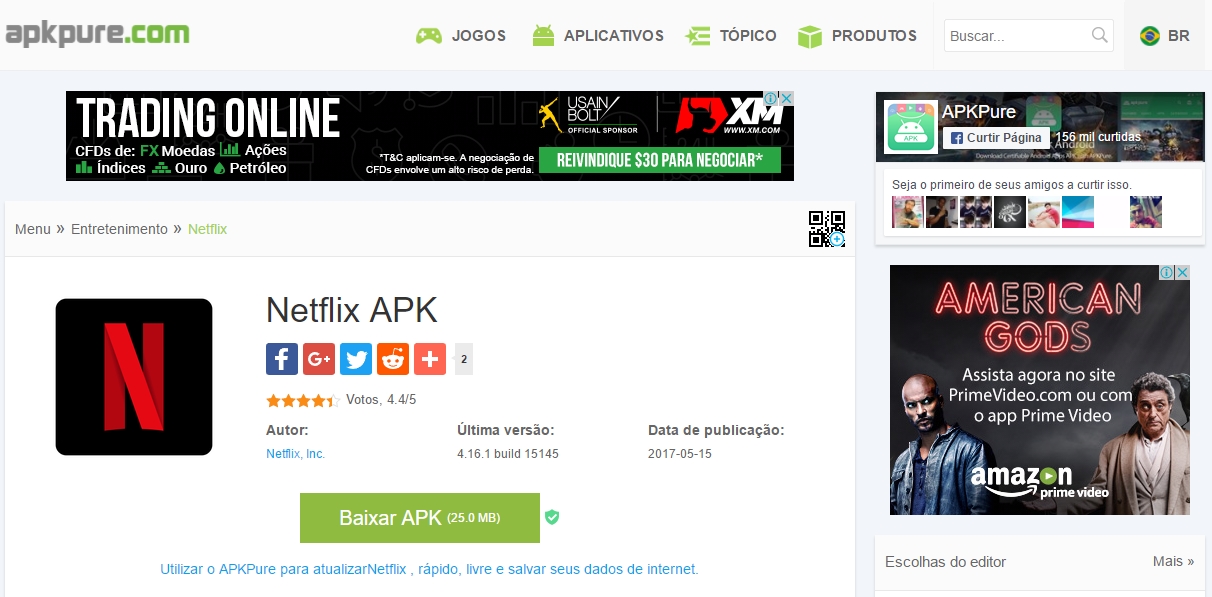Open American Gods ad AdChoices info icon
Screen dimensions: 1212x597
(1167, 273)
